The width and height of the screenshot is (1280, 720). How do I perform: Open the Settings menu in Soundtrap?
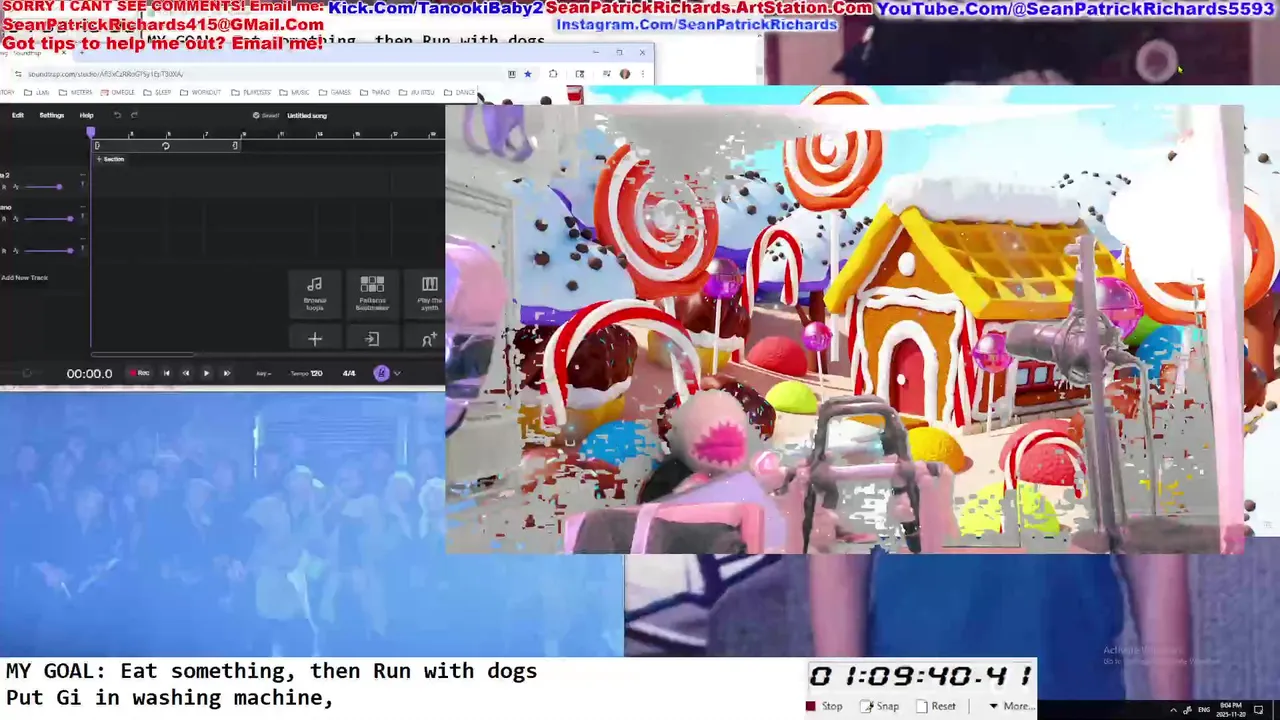pos(52,115)
